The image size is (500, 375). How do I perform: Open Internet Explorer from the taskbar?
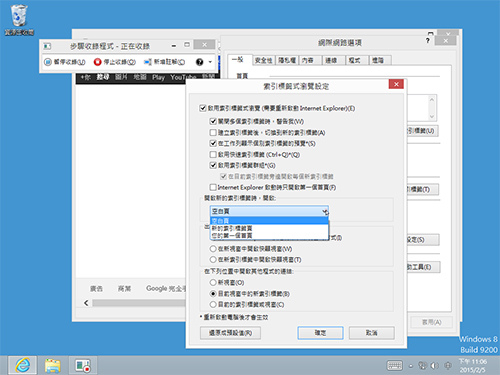[23, 365]
